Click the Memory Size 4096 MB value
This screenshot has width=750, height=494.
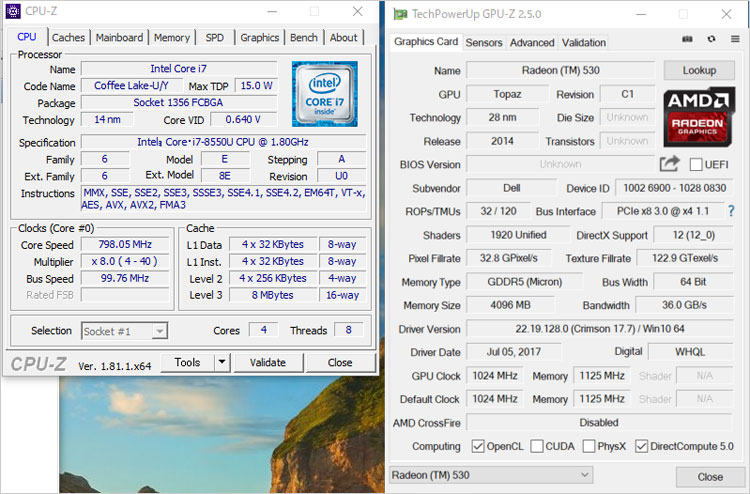tap(510, 305)
